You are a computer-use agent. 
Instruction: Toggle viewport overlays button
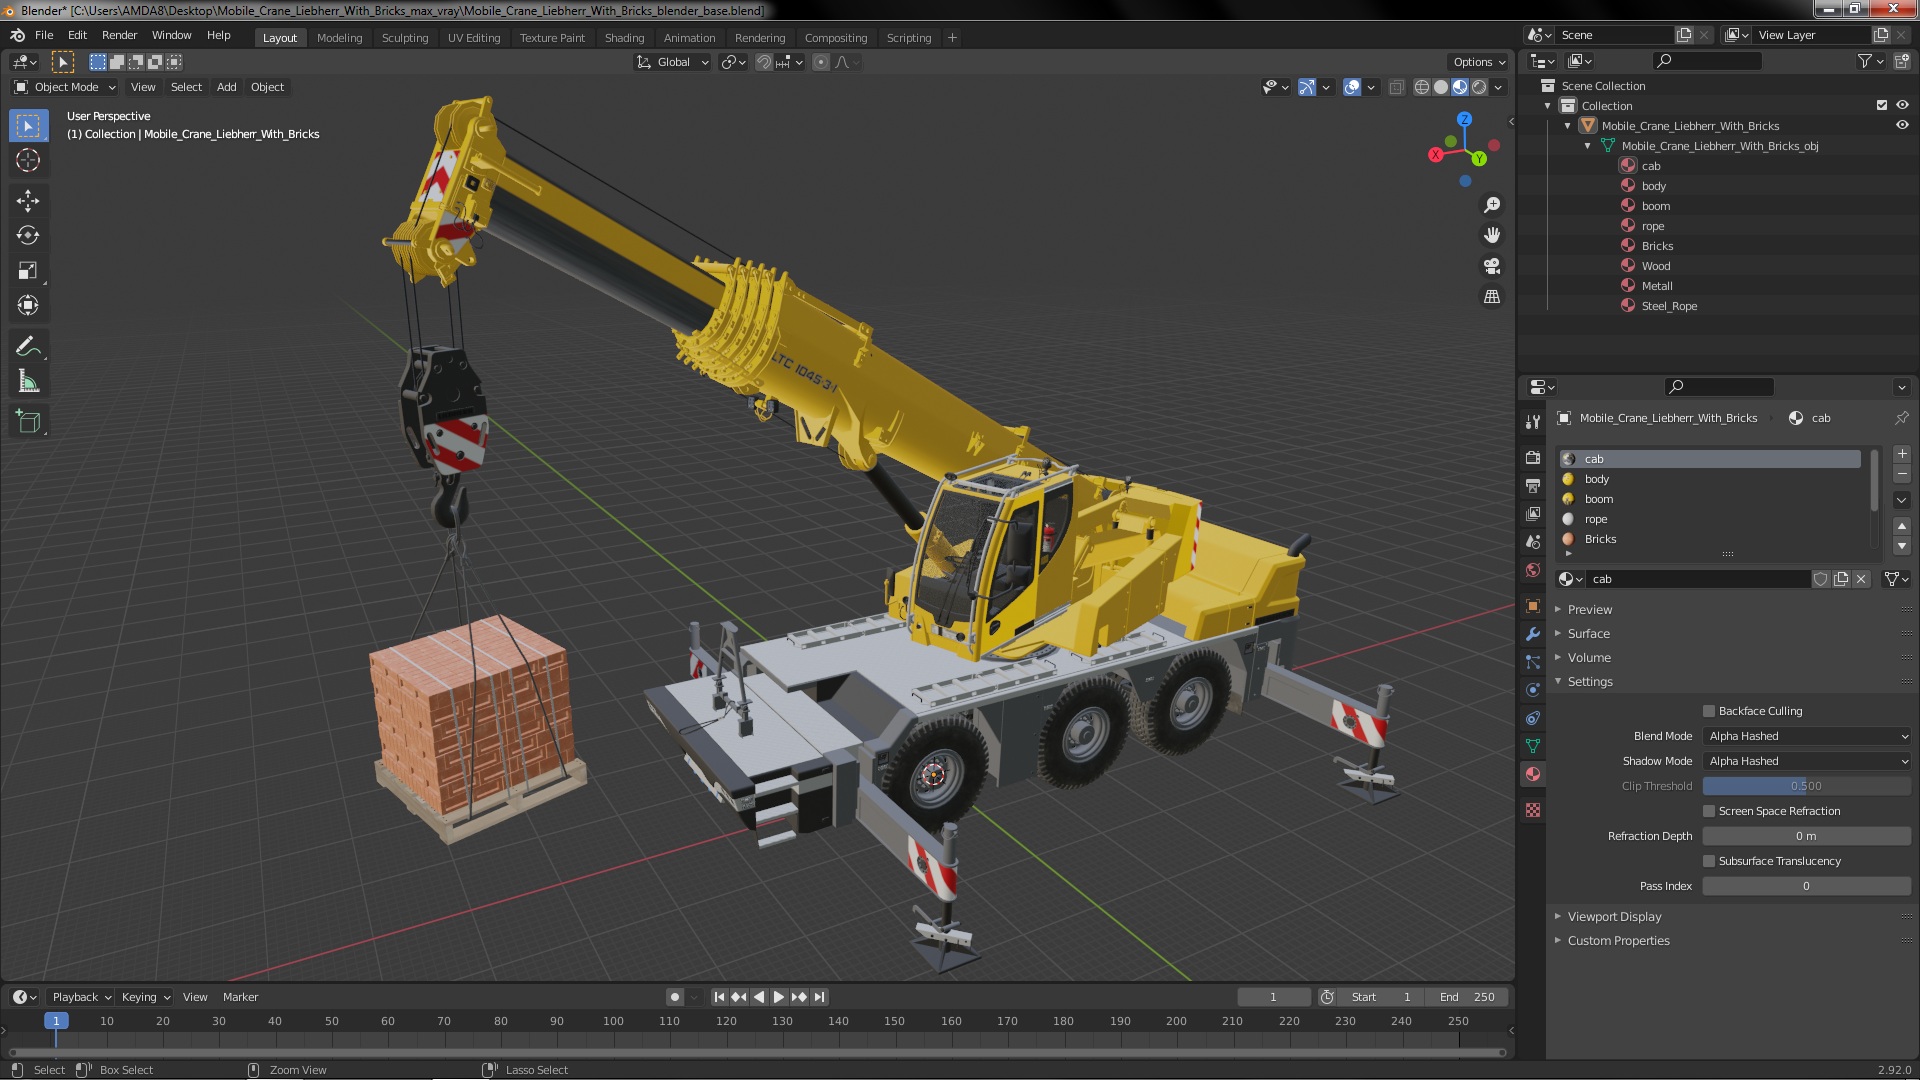(x=1352, y=87)
